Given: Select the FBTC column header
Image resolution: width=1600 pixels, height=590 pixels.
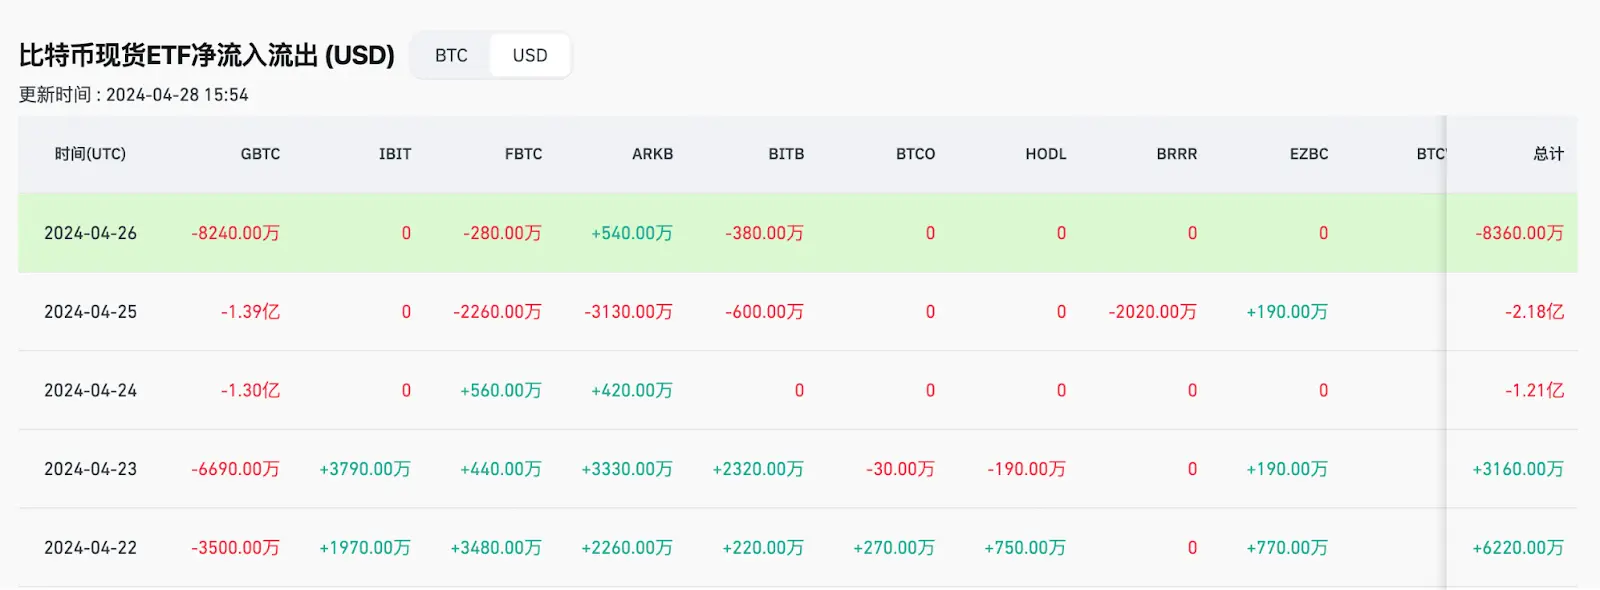Looking at the screenshot, I should [x=523, y=154].
